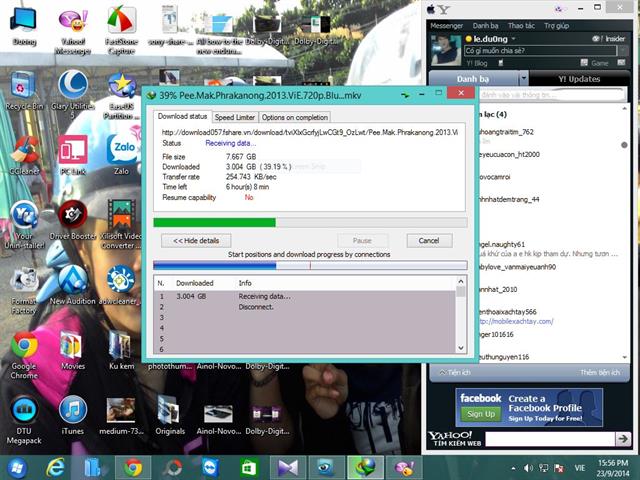This screenshot has width=640, height=480.
Task: Open the Zalo desktop icon
Action: point(121,153)
